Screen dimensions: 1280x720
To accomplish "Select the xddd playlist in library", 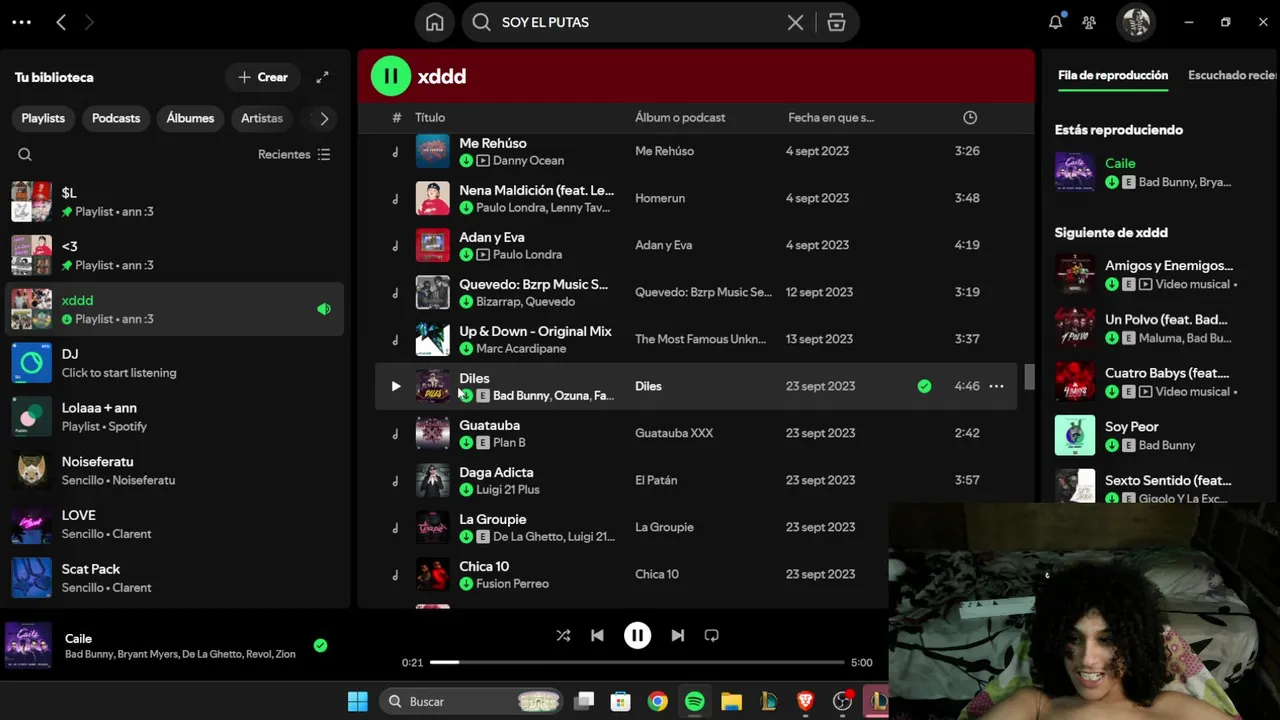I will click(175, 309).
